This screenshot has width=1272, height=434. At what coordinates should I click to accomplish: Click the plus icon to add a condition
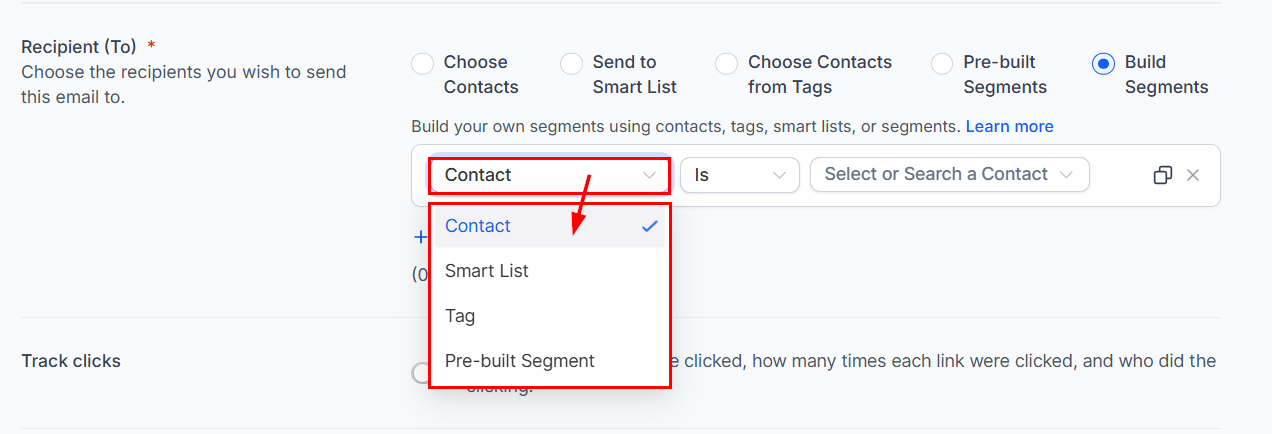point(420,237)
